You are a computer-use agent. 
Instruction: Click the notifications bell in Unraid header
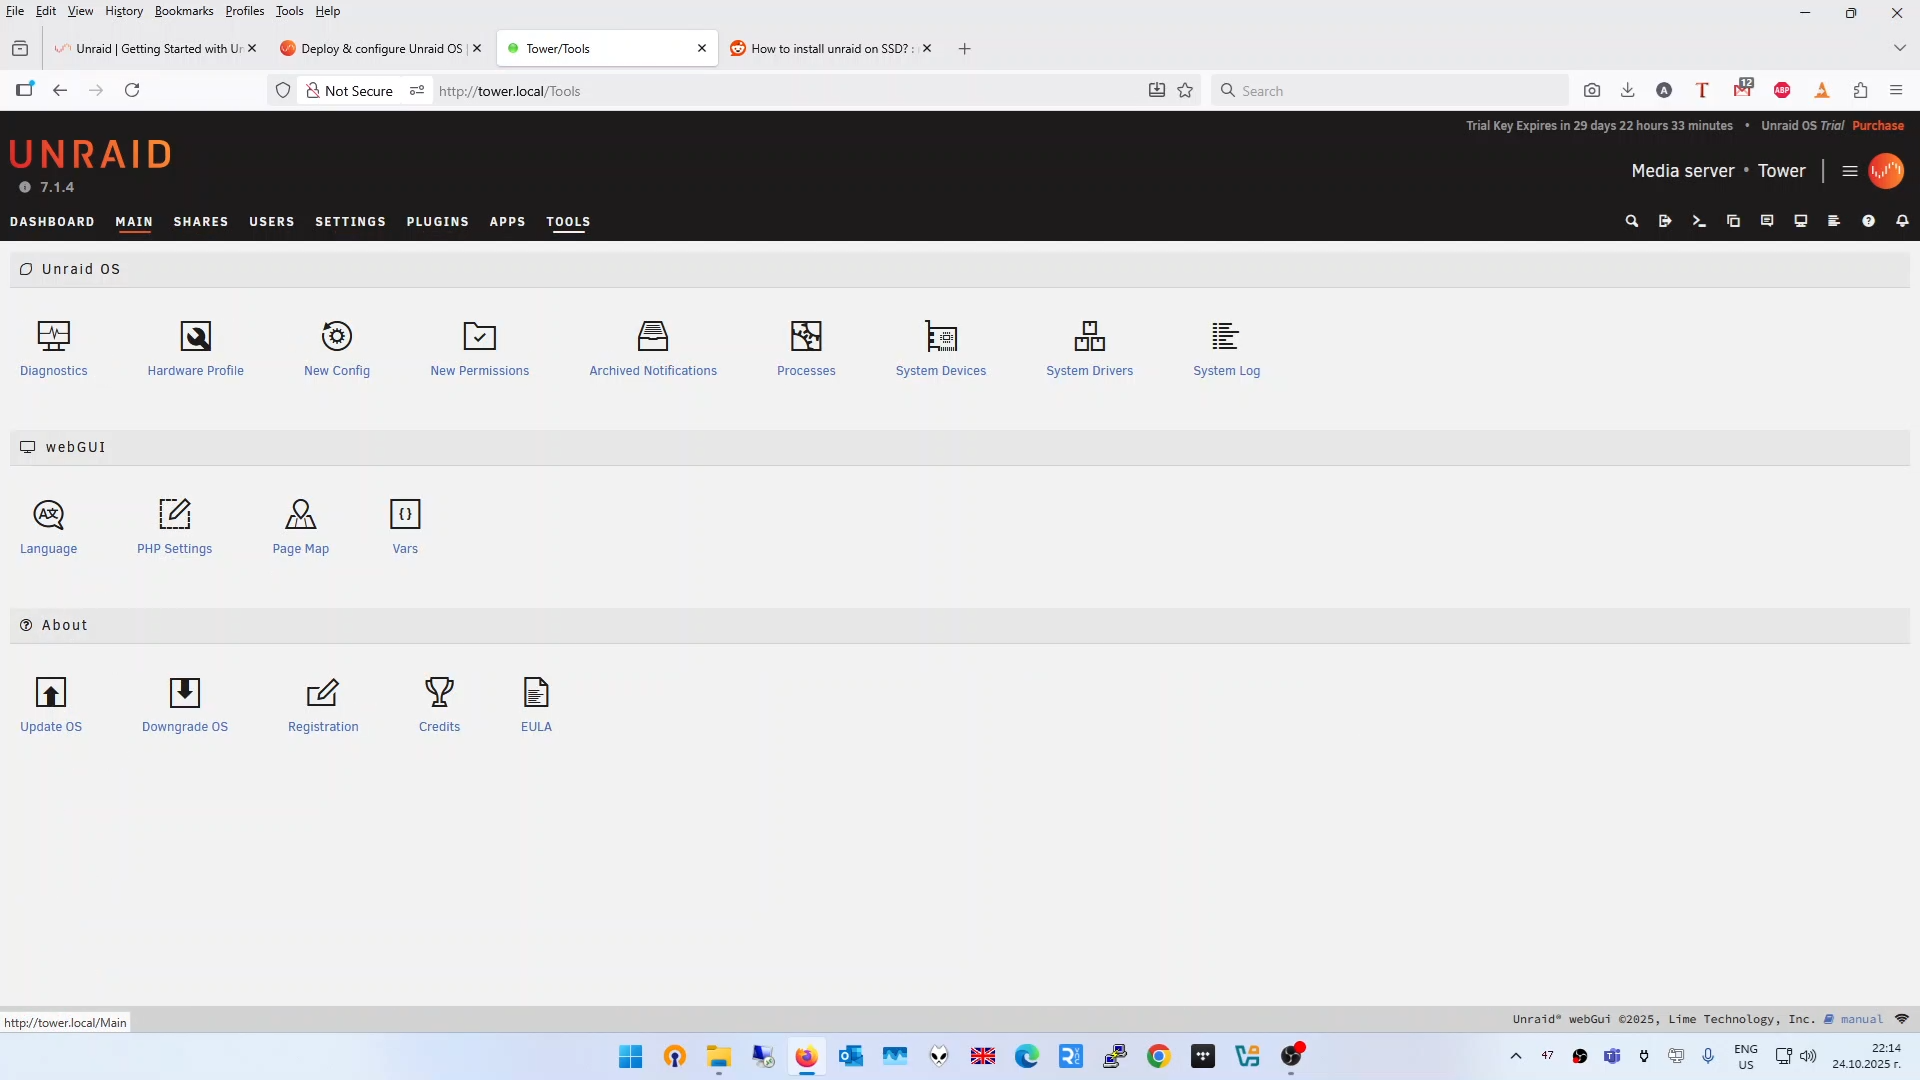click(1902, 221)
